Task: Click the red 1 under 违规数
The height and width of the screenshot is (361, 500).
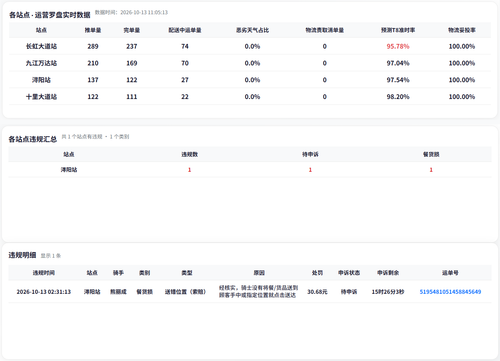Action: click(189, 170)
